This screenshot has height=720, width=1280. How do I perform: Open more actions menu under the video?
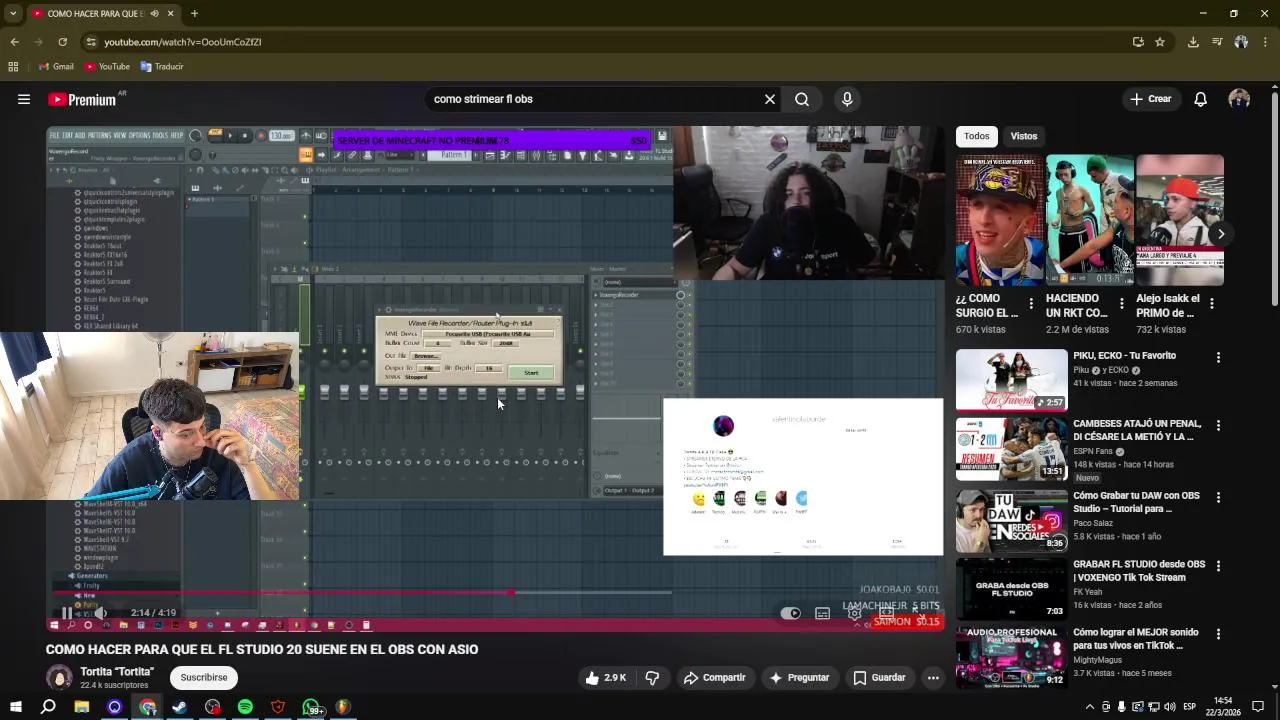tap(933, 678)
